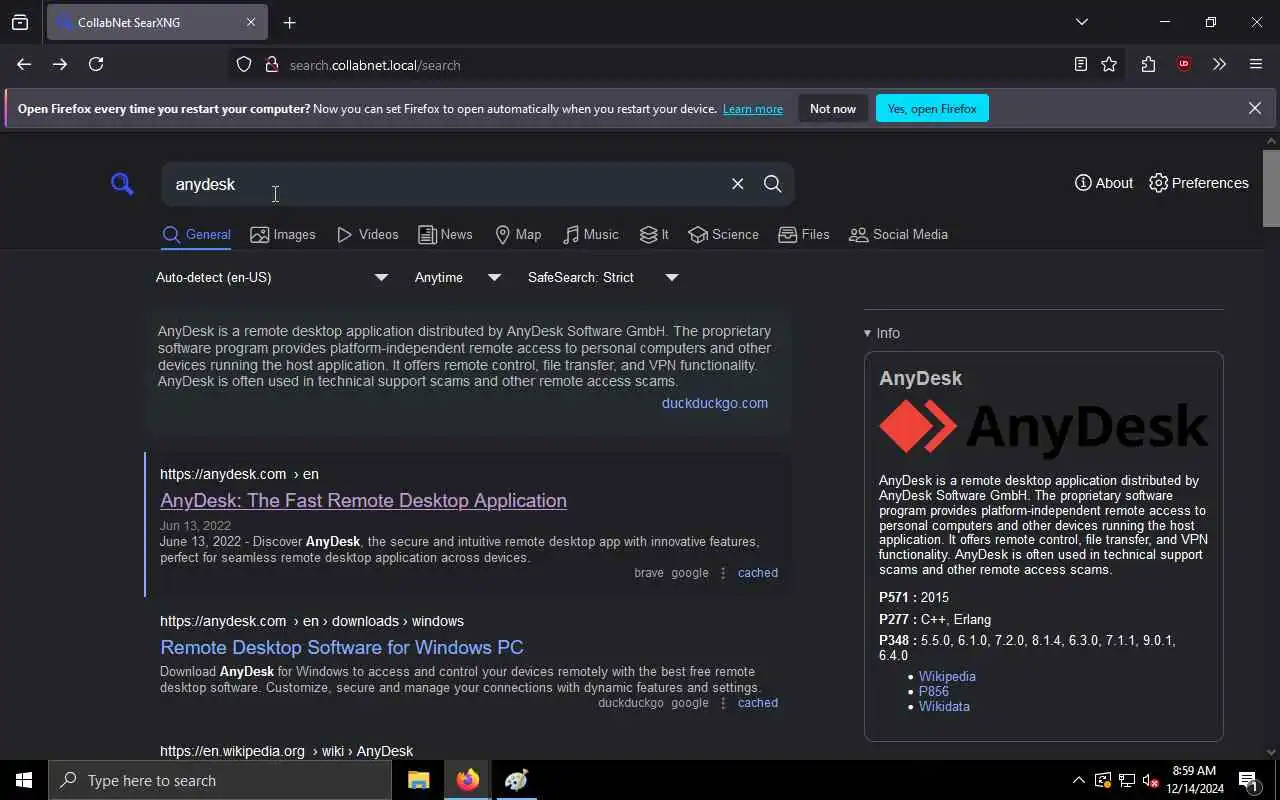Open the Auto-detect (en-US) language dropdown
Screen dimensions: 1280x800
tap(271, 277)
